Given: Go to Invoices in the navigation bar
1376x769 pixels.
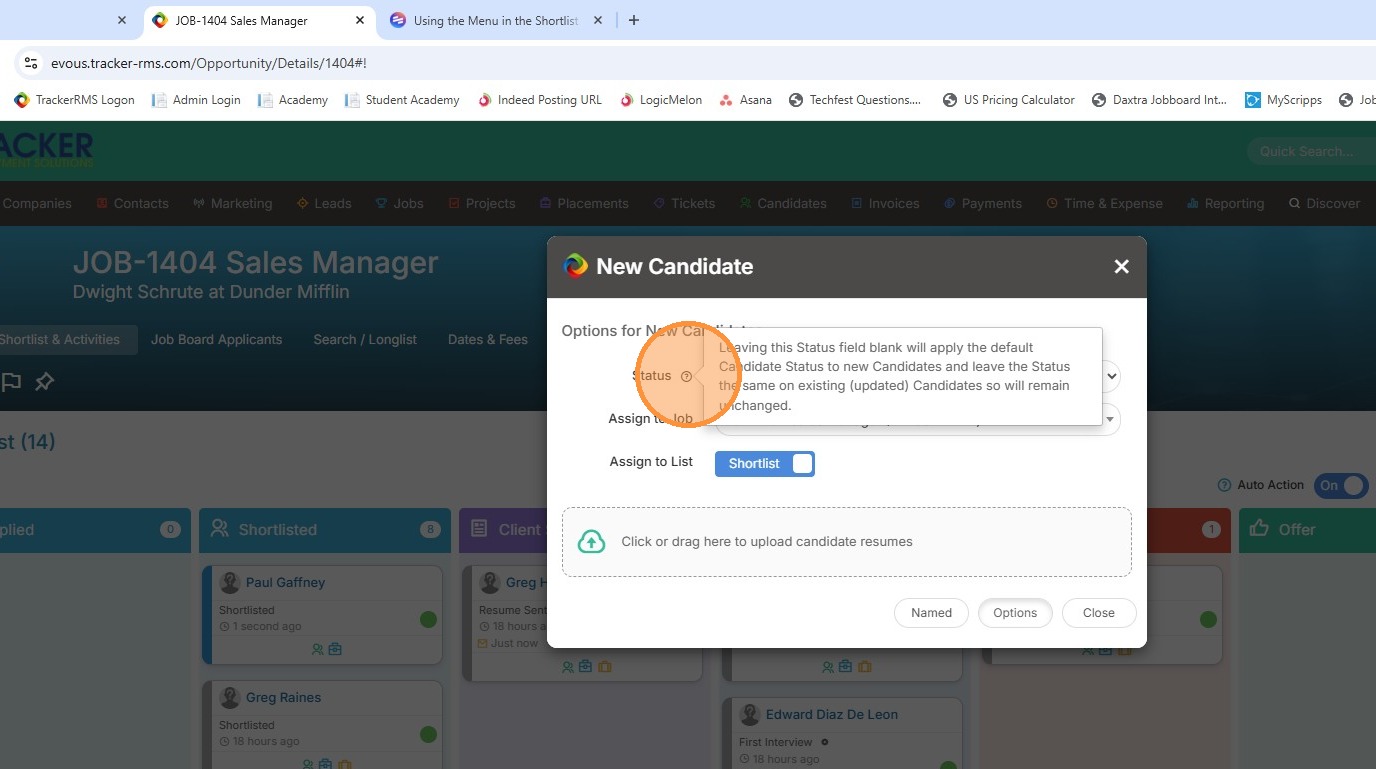Looking at the screenshot, I should tap(885, 203).
